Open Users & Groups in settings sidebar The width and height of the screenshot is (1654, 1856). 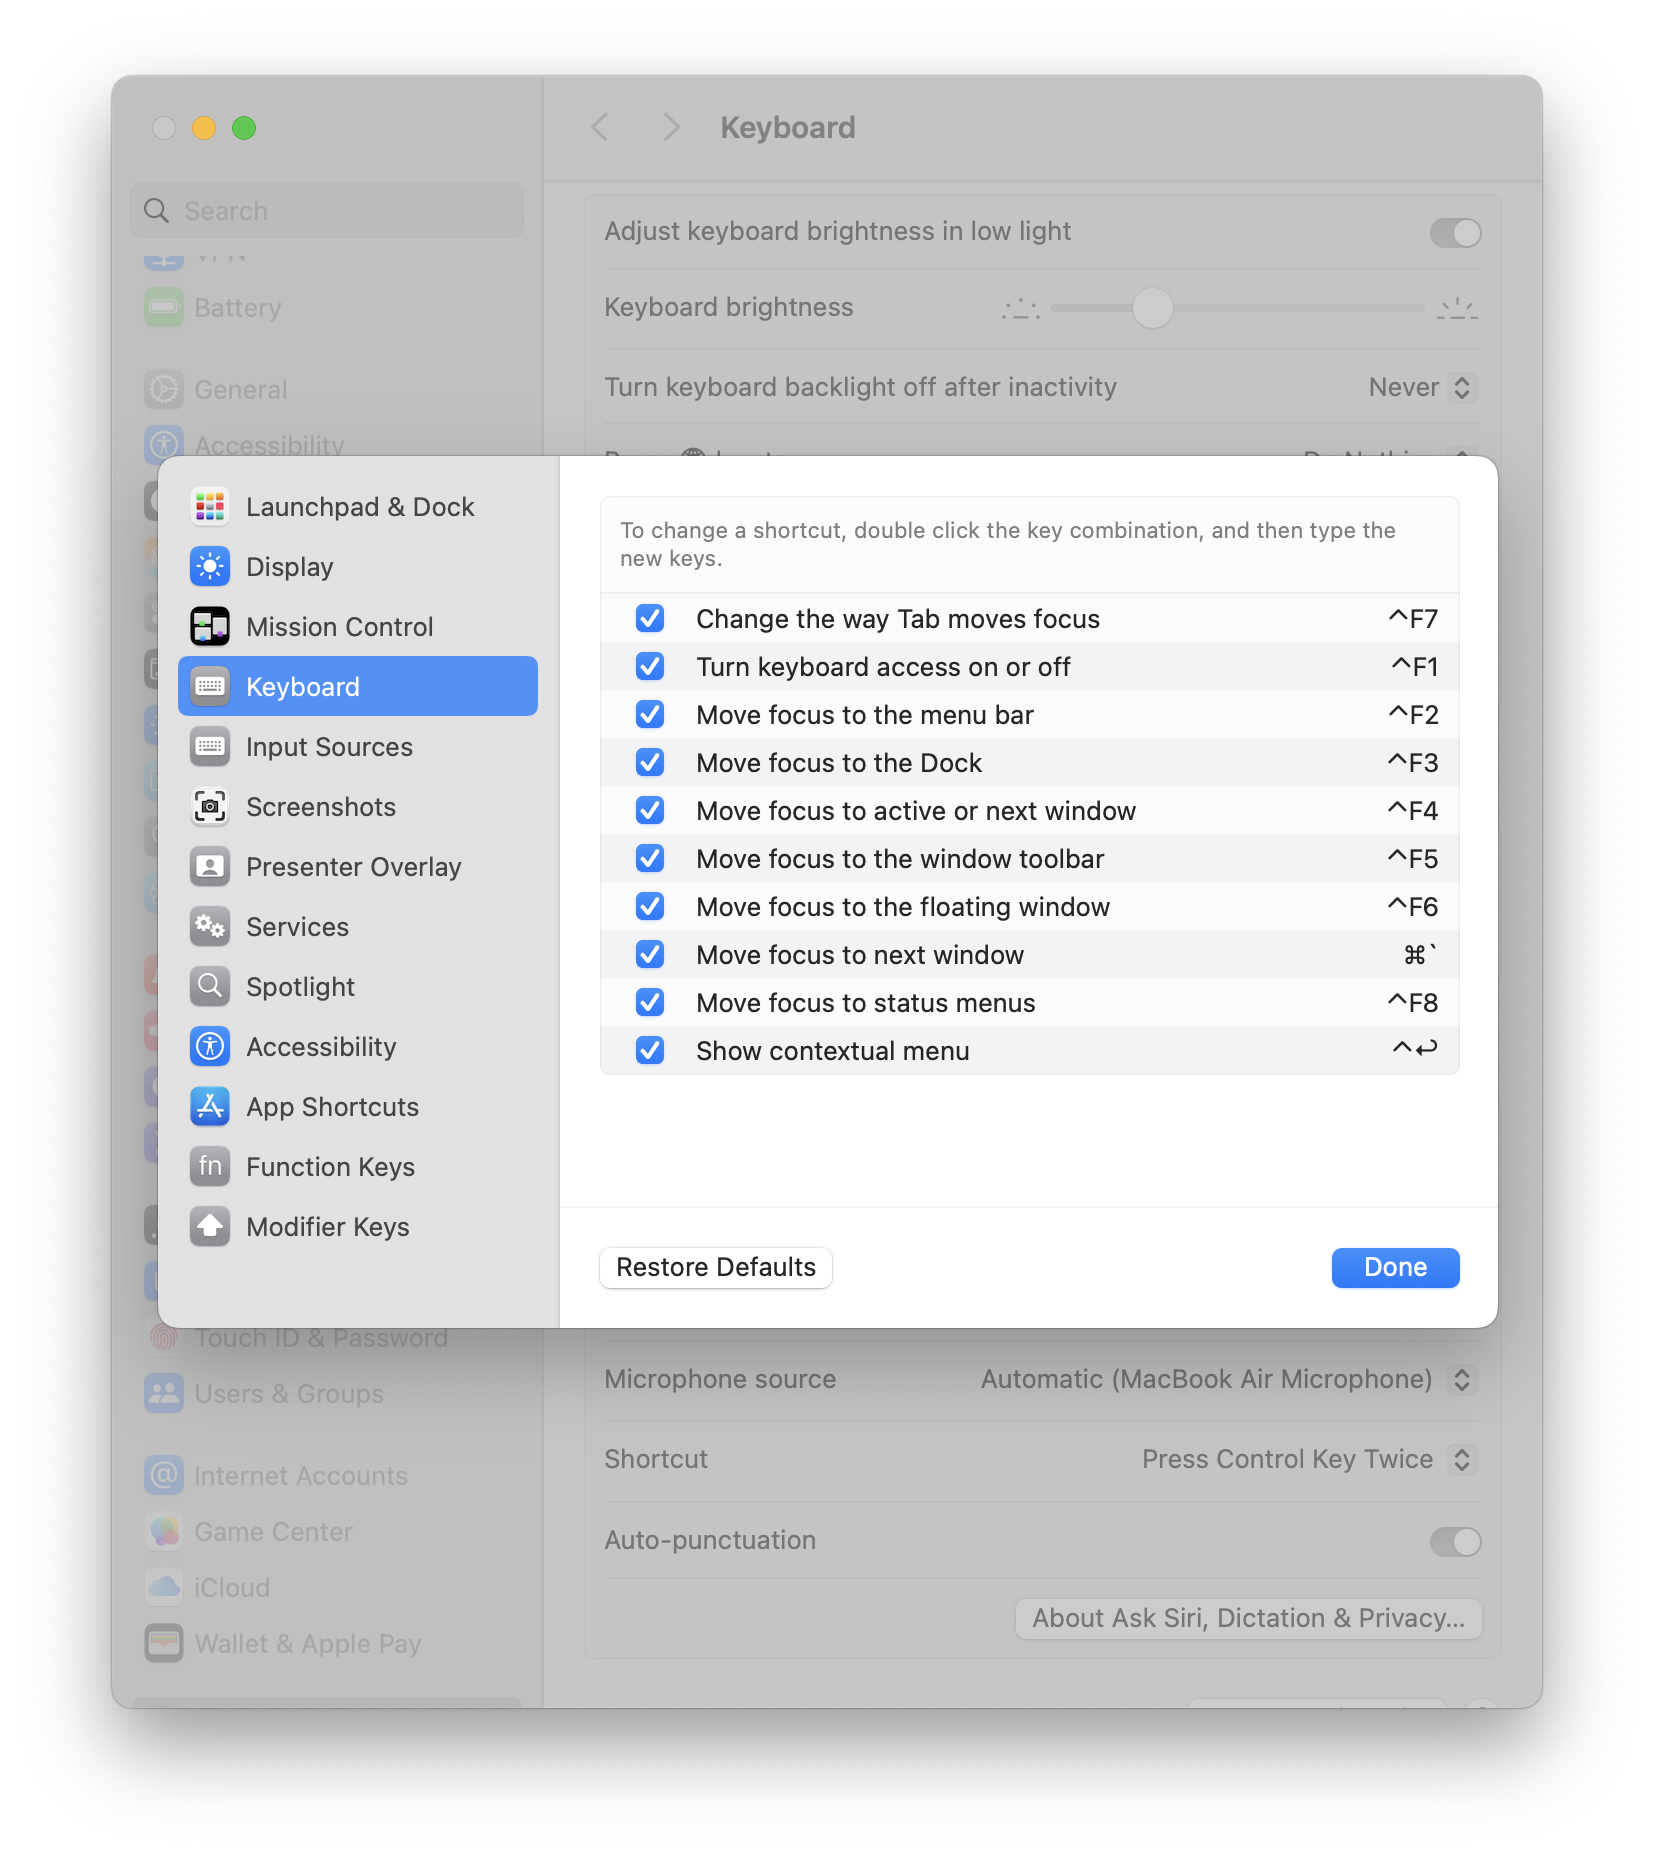[327, 1394]
